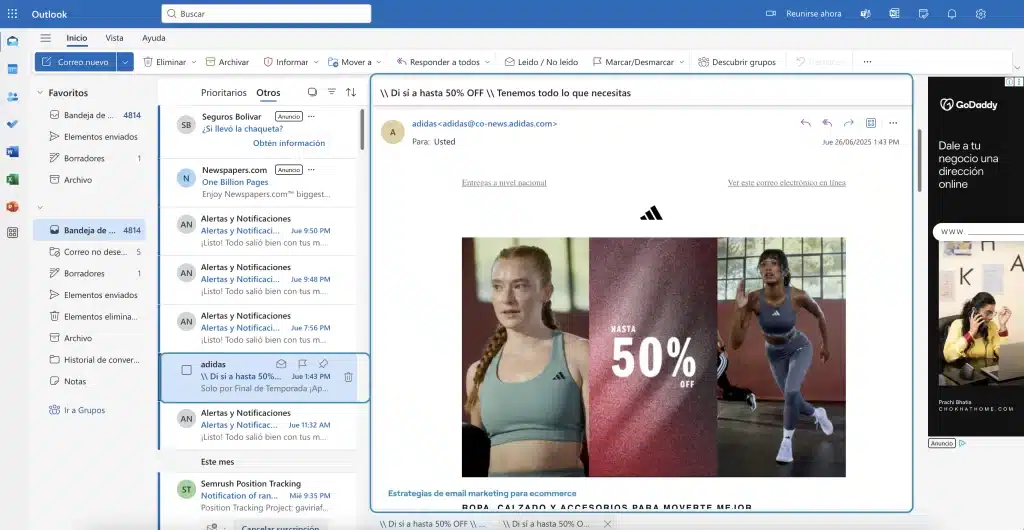Collapse the Favoritos section
Screen dimensions: 1024x530
pyautogui.click(x=40, y=93)
